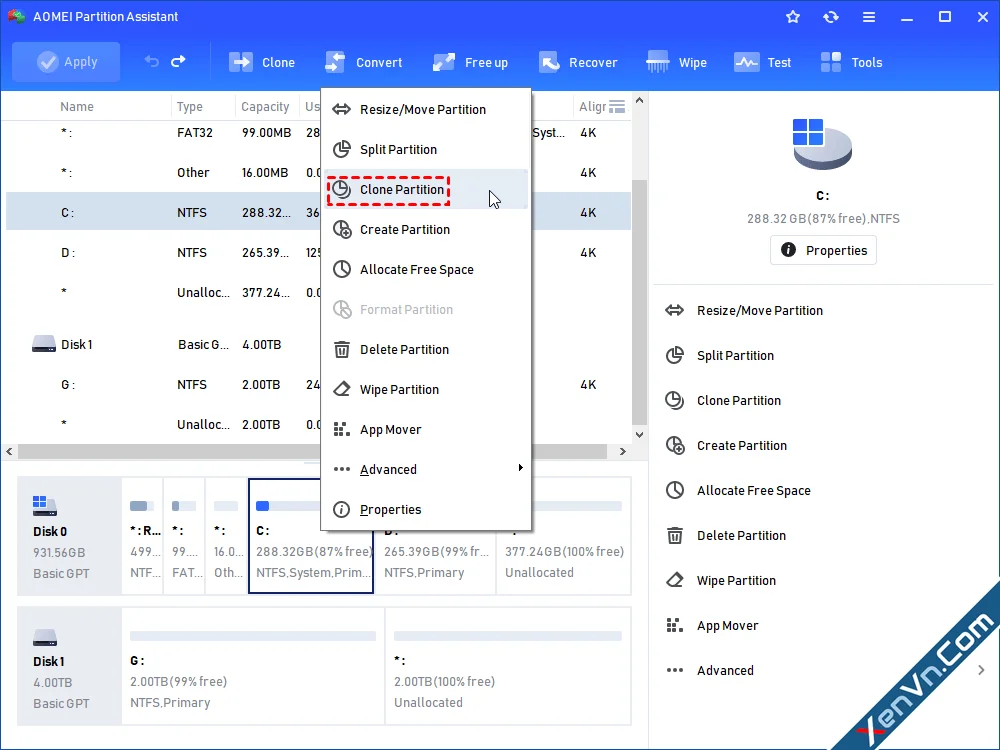
Task: Click Wipe Partition eraser icon in right panel
Action: tap(674, 580)
